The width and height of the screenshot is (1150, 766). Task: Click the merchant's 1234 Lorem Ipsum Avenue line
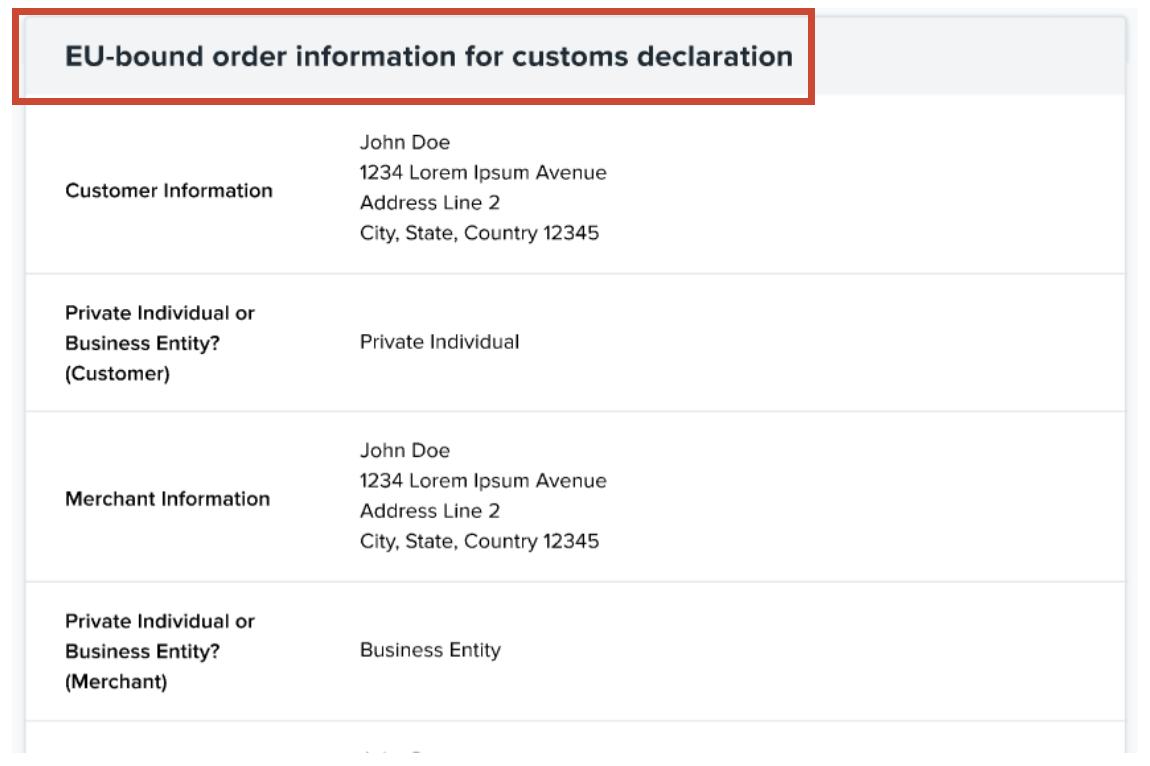click(x=483, y=481)
